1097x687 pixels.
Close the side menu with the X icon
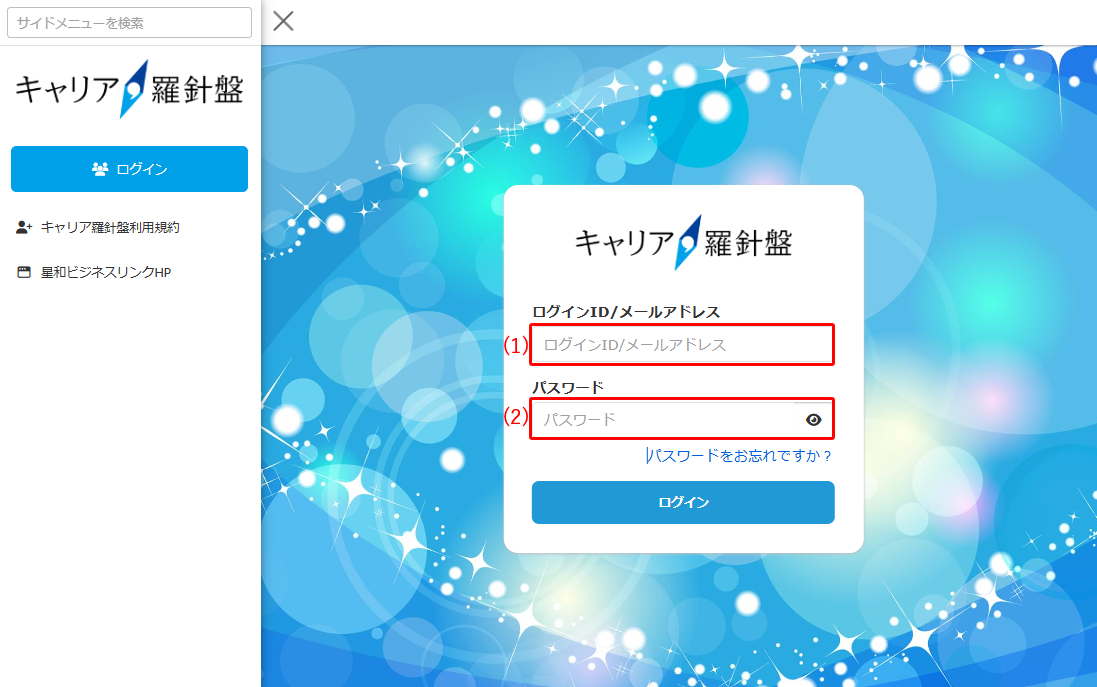[283, 21]
